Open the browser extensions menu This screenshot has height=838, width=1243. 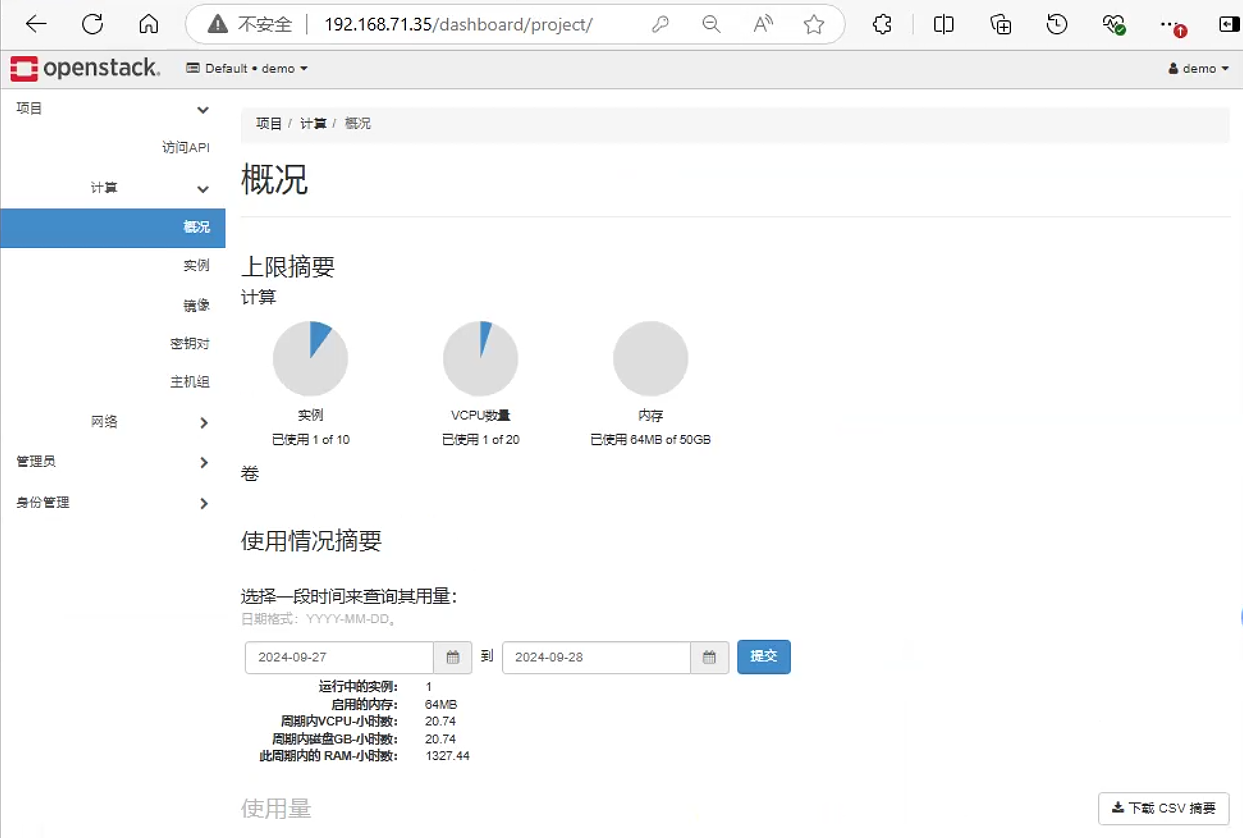tap(882, 25)
